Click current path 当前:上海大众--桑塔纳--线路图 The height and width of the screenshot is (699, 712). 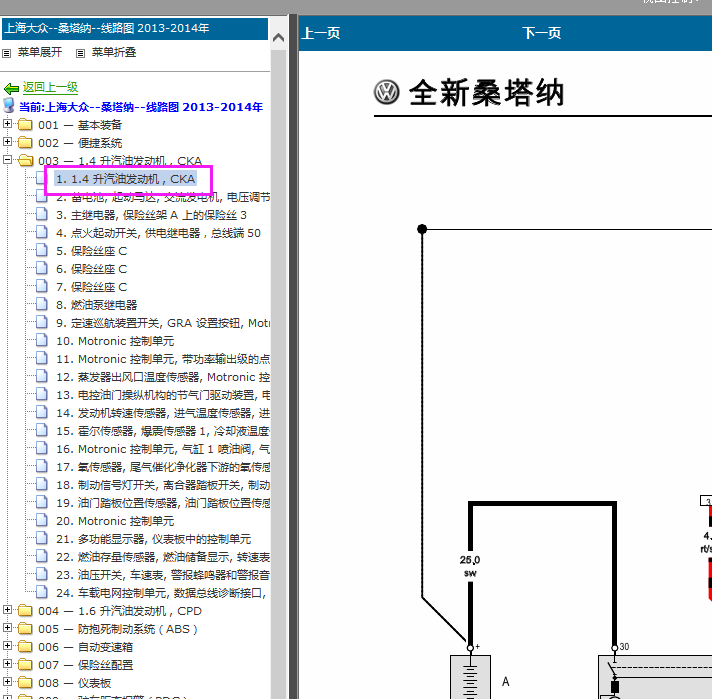pyautogui.click(x=141, y=107)
